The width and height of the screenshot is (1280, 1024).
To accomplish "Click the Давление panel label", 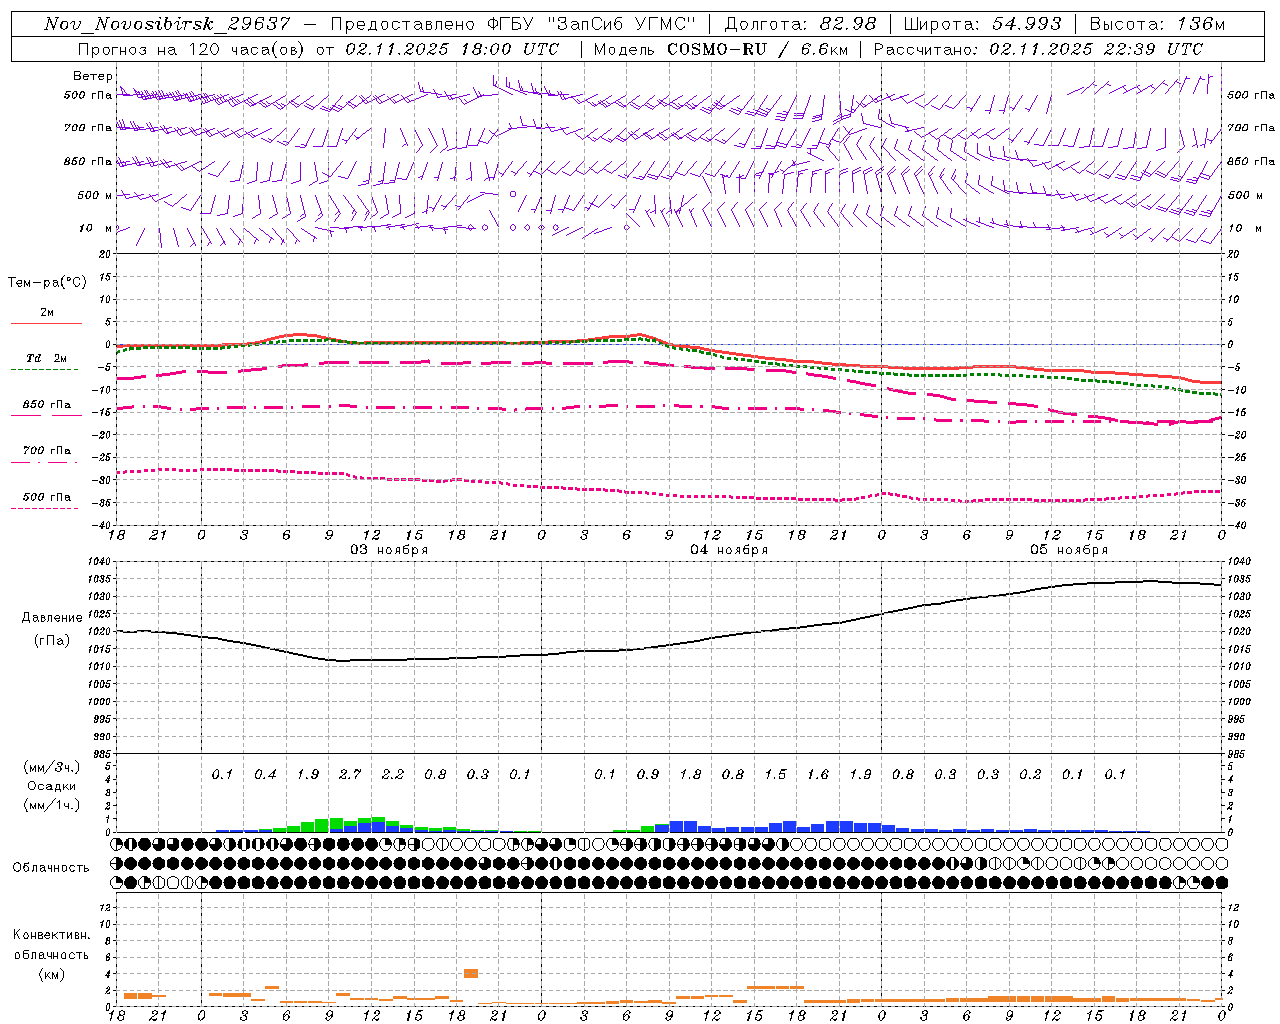I will [52, 618].
